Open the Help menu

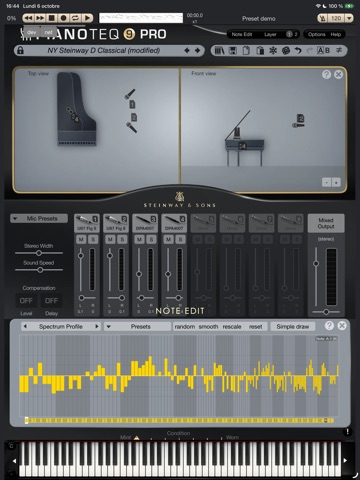coord(335,34)
